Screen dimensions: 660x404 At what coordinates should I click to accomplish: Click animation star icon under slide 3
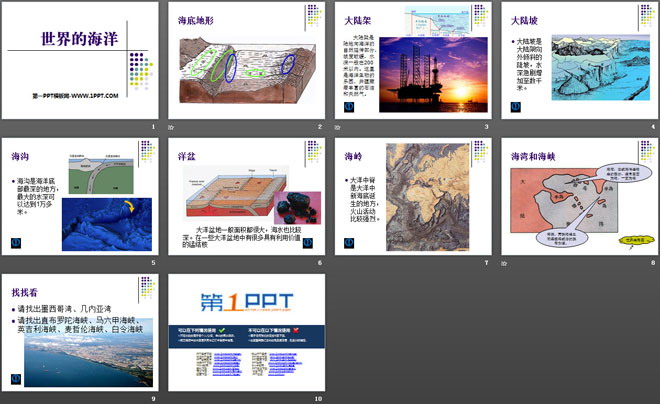point(337,127)
